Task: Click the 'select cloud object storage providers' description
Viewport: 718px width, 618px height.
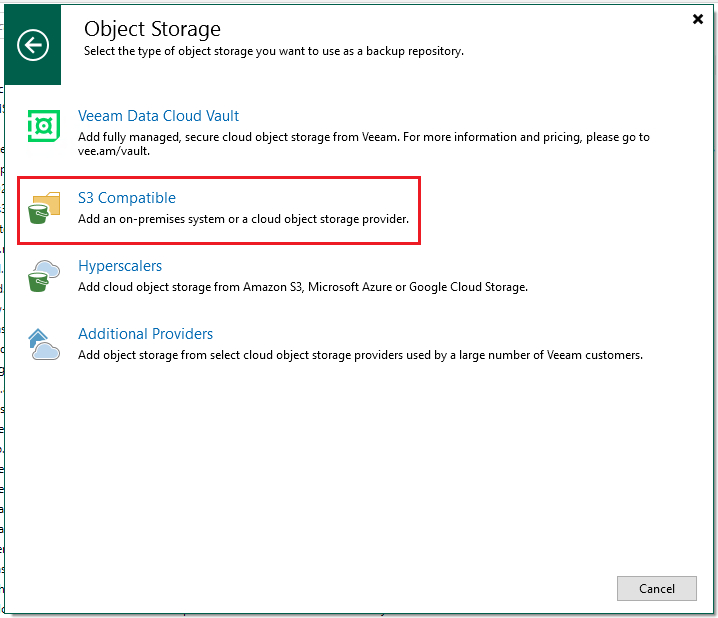Action: coord(360,355)
